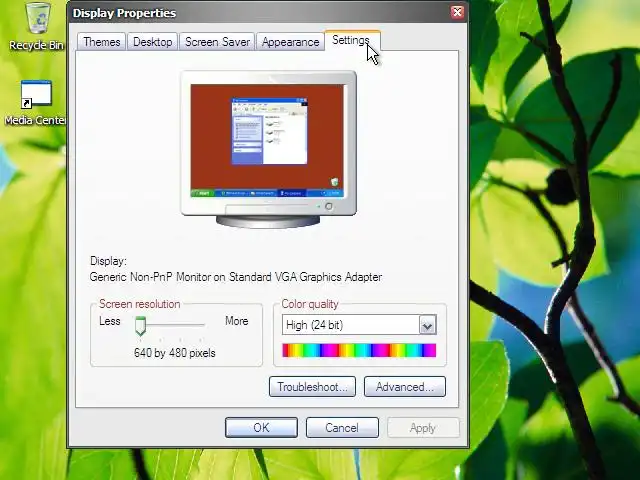640x480 pixels.
Task: Click the High (24 bit) combo box
Action: click(359, 325)
